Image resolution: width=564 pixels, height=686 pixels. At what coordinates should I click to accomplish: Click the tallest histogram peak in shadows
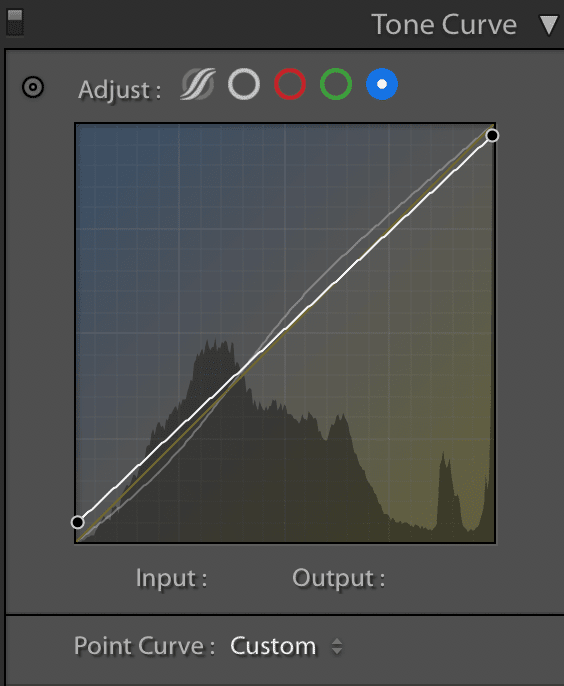(215, 349)
